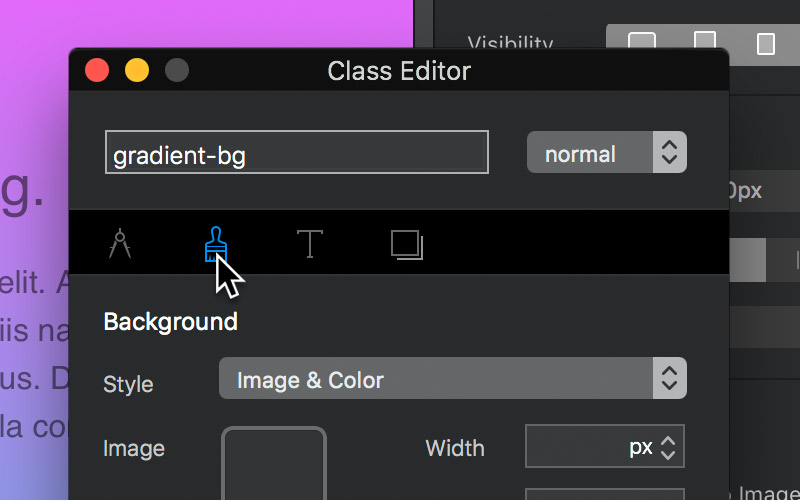Minimize the Class Editor window

point(137,70)
